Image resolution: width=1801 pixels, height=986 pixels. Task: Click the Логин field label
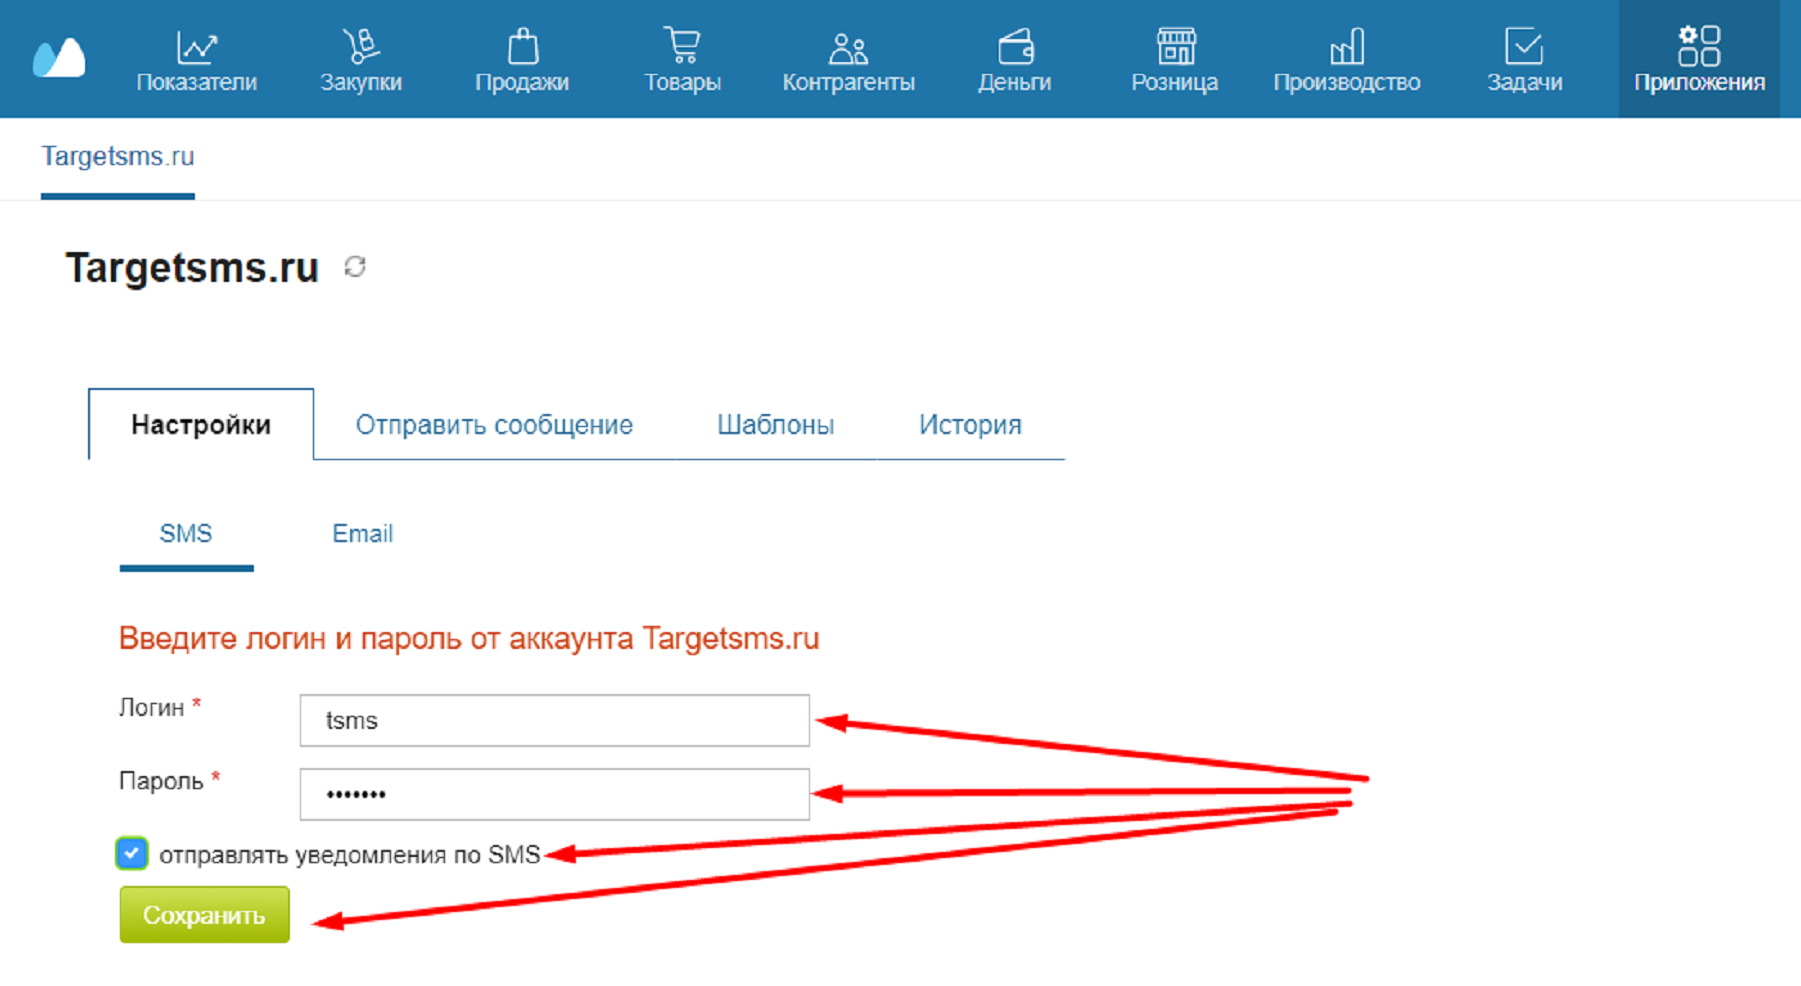tap(152, 708)
